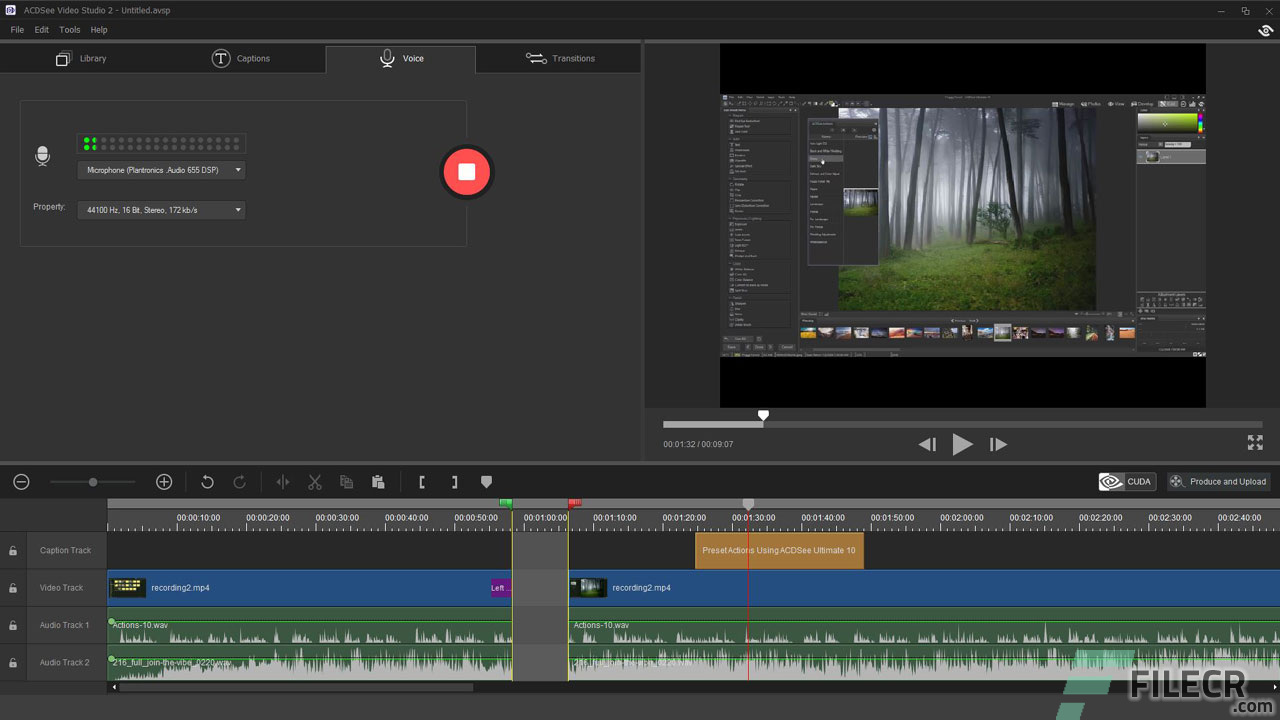The width and height of the screenshot is (1280, 720).
Task: Enter fullscreen preview mode
Action: coord(1255,443)
